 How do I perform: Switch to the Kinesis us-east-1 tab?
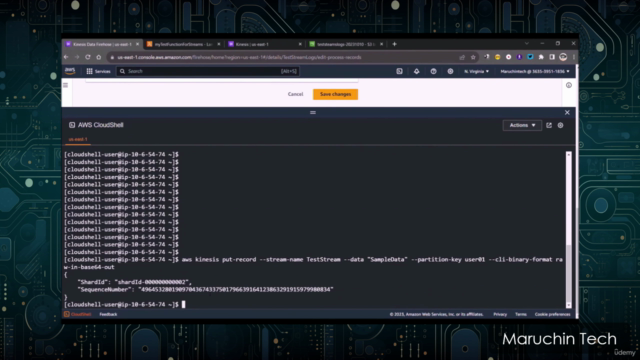265,44
